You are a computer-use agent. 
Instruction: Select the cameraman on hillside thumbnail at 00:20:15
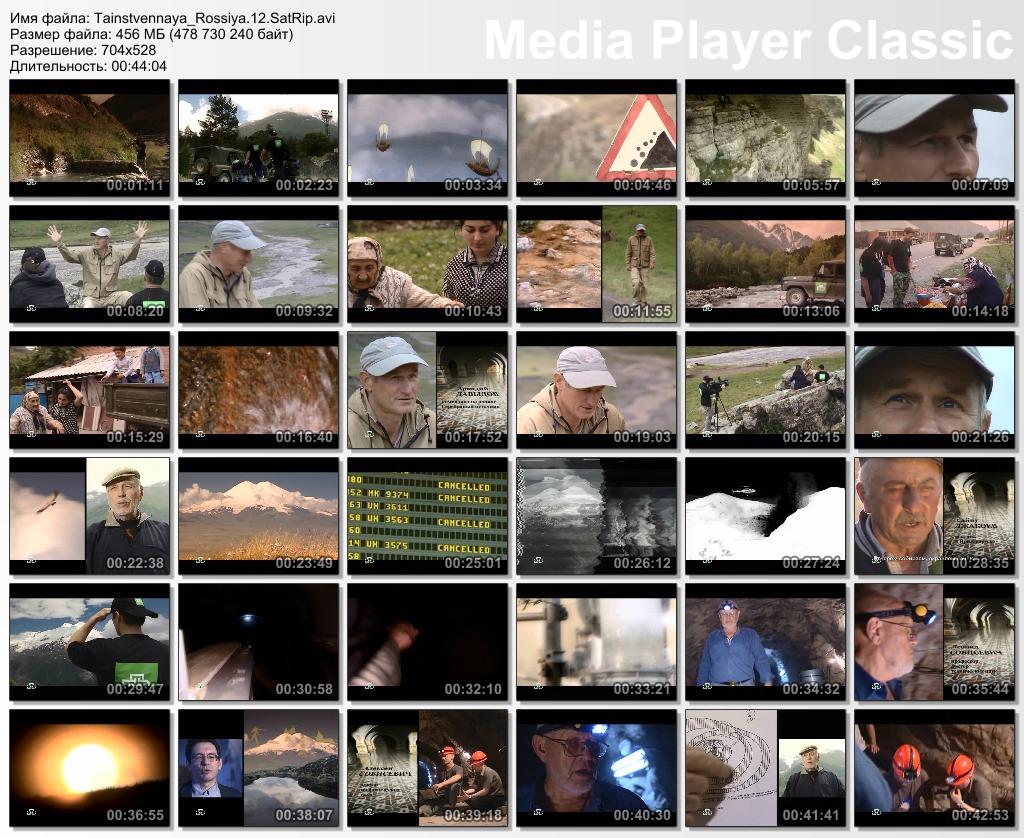pyautogui.click(x=765, y=390)
